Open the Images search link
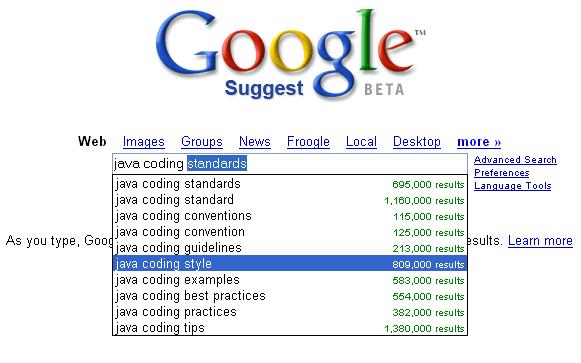Screen dimensions: 581x363 point(143,141)
